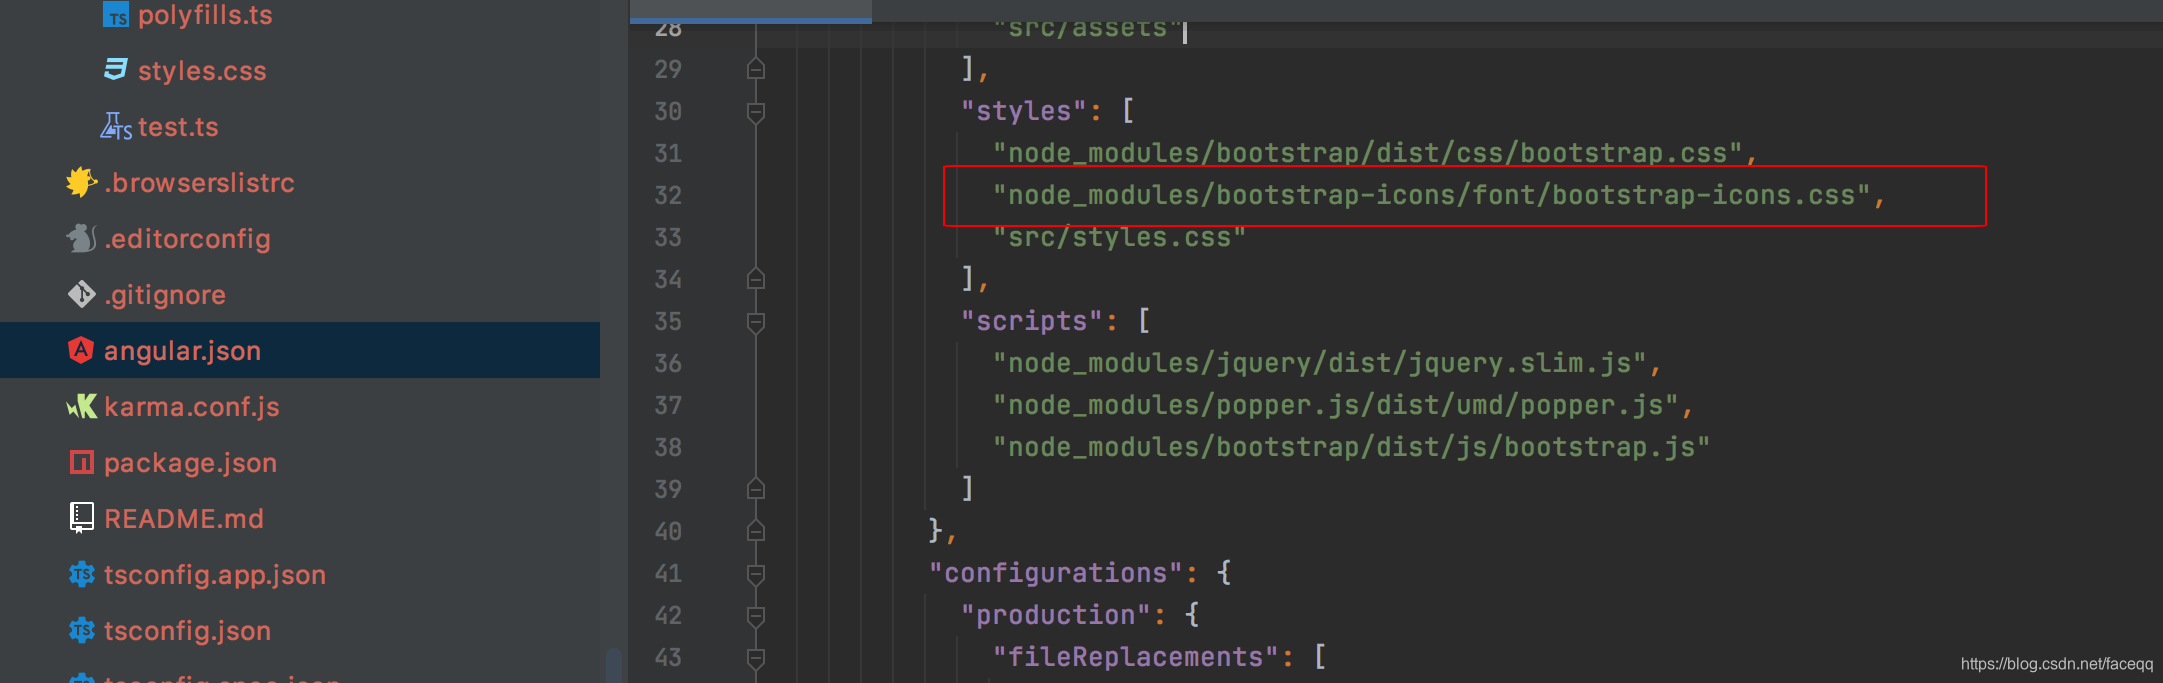Select tsconfig.json in the tree
The image size is (2163, 683).
187,631
